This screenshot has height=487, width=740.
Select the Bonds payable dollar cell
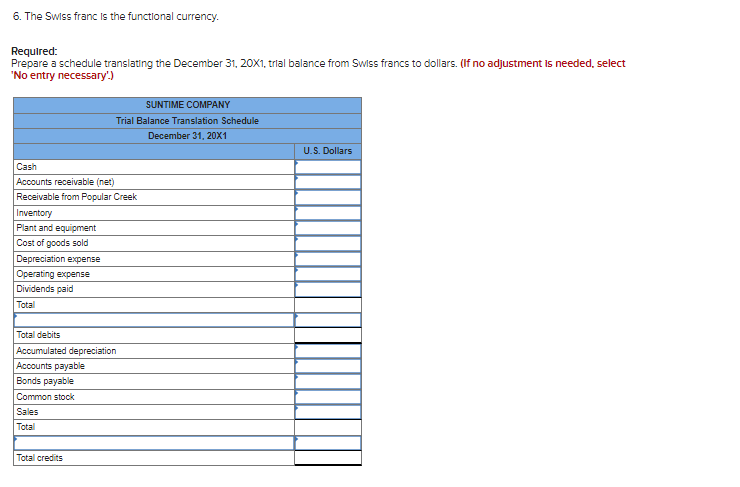tap(328, 381)
